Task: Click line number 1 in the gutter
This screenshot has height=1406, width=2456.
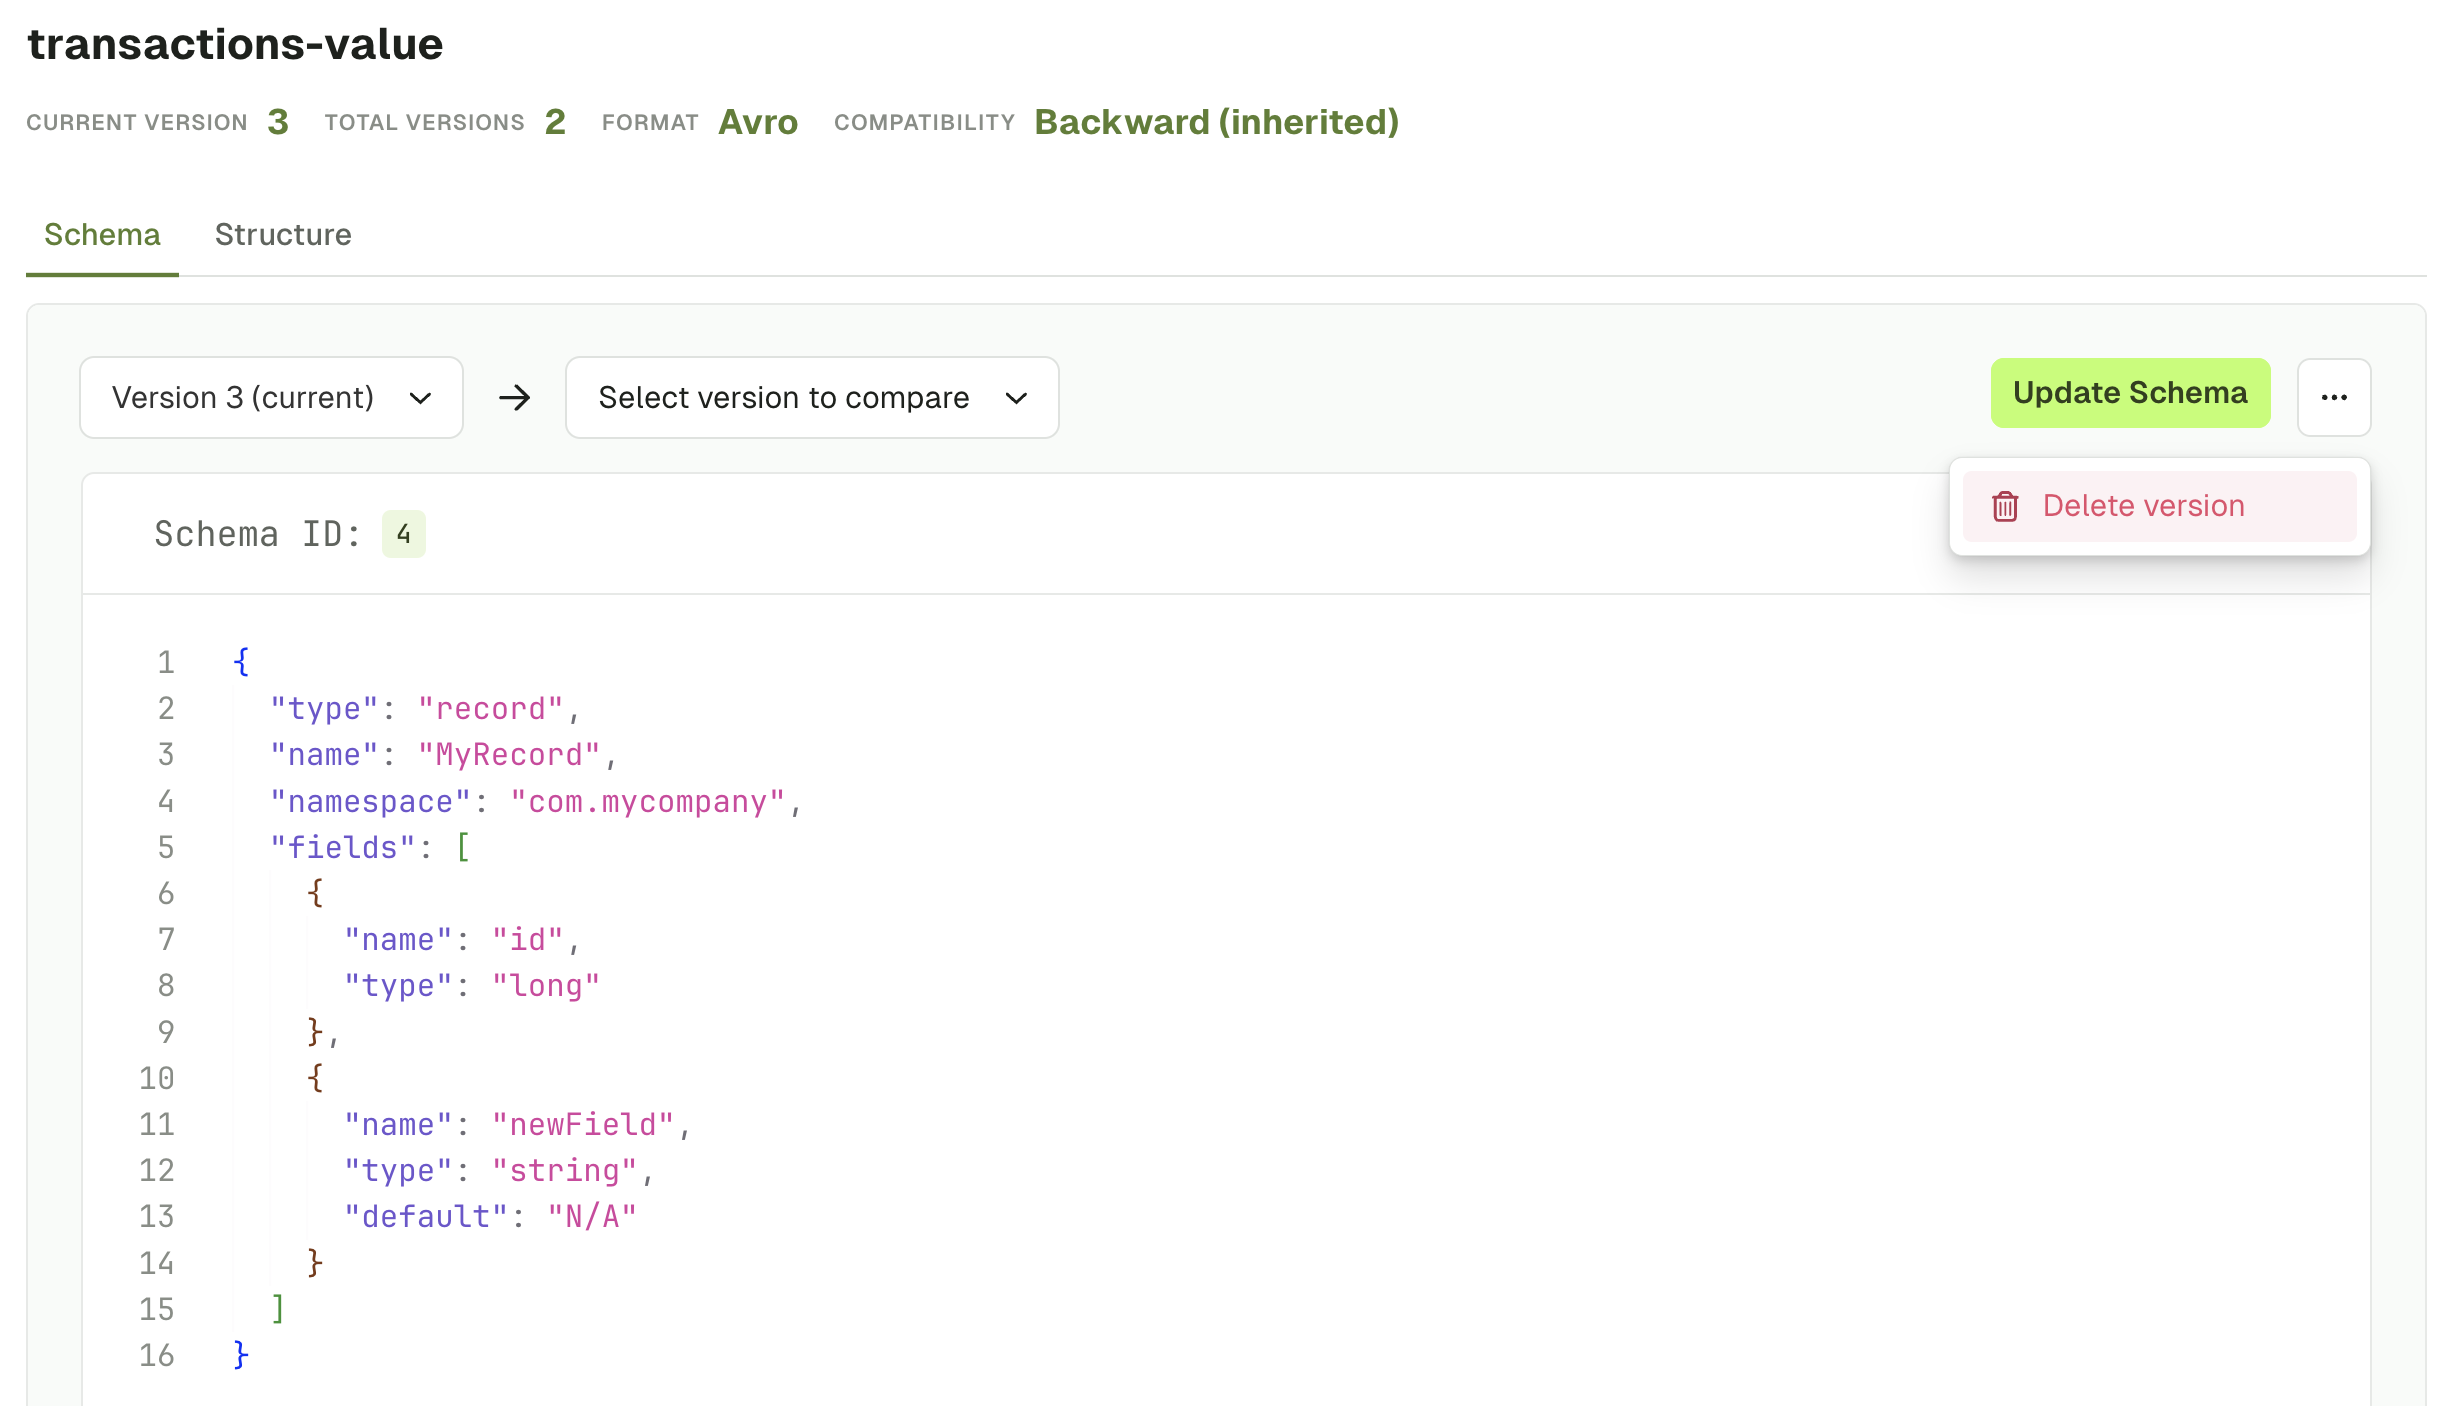Action: pyautogui.click(x=166, y=663)
